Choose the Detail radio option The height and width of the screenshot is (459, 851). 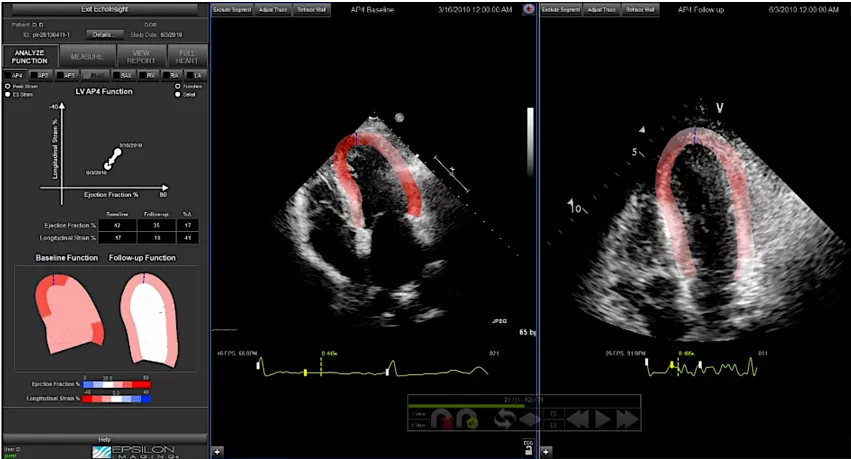point(178,94)
